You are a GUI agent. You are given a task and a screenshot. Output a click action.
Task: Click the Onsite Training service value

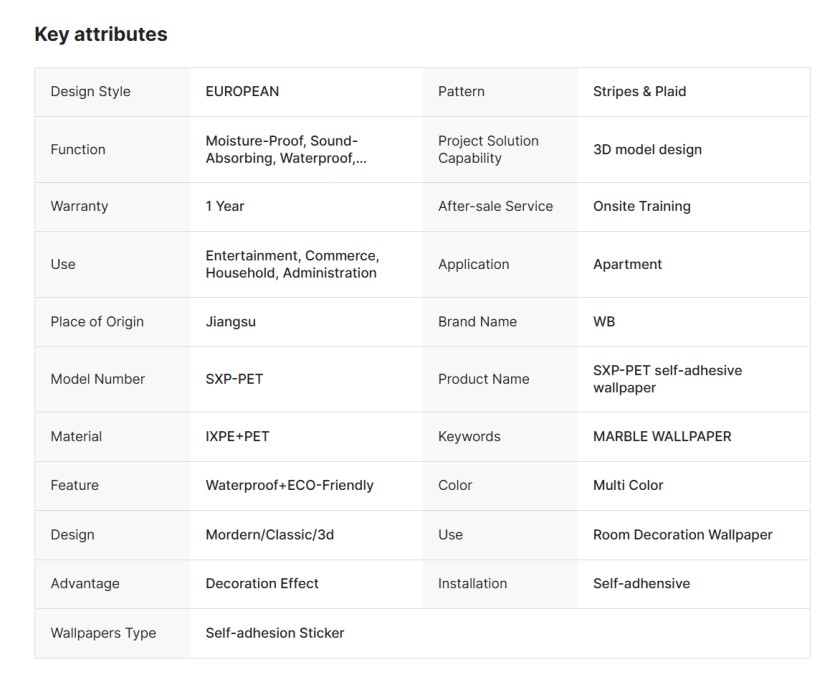641,206
